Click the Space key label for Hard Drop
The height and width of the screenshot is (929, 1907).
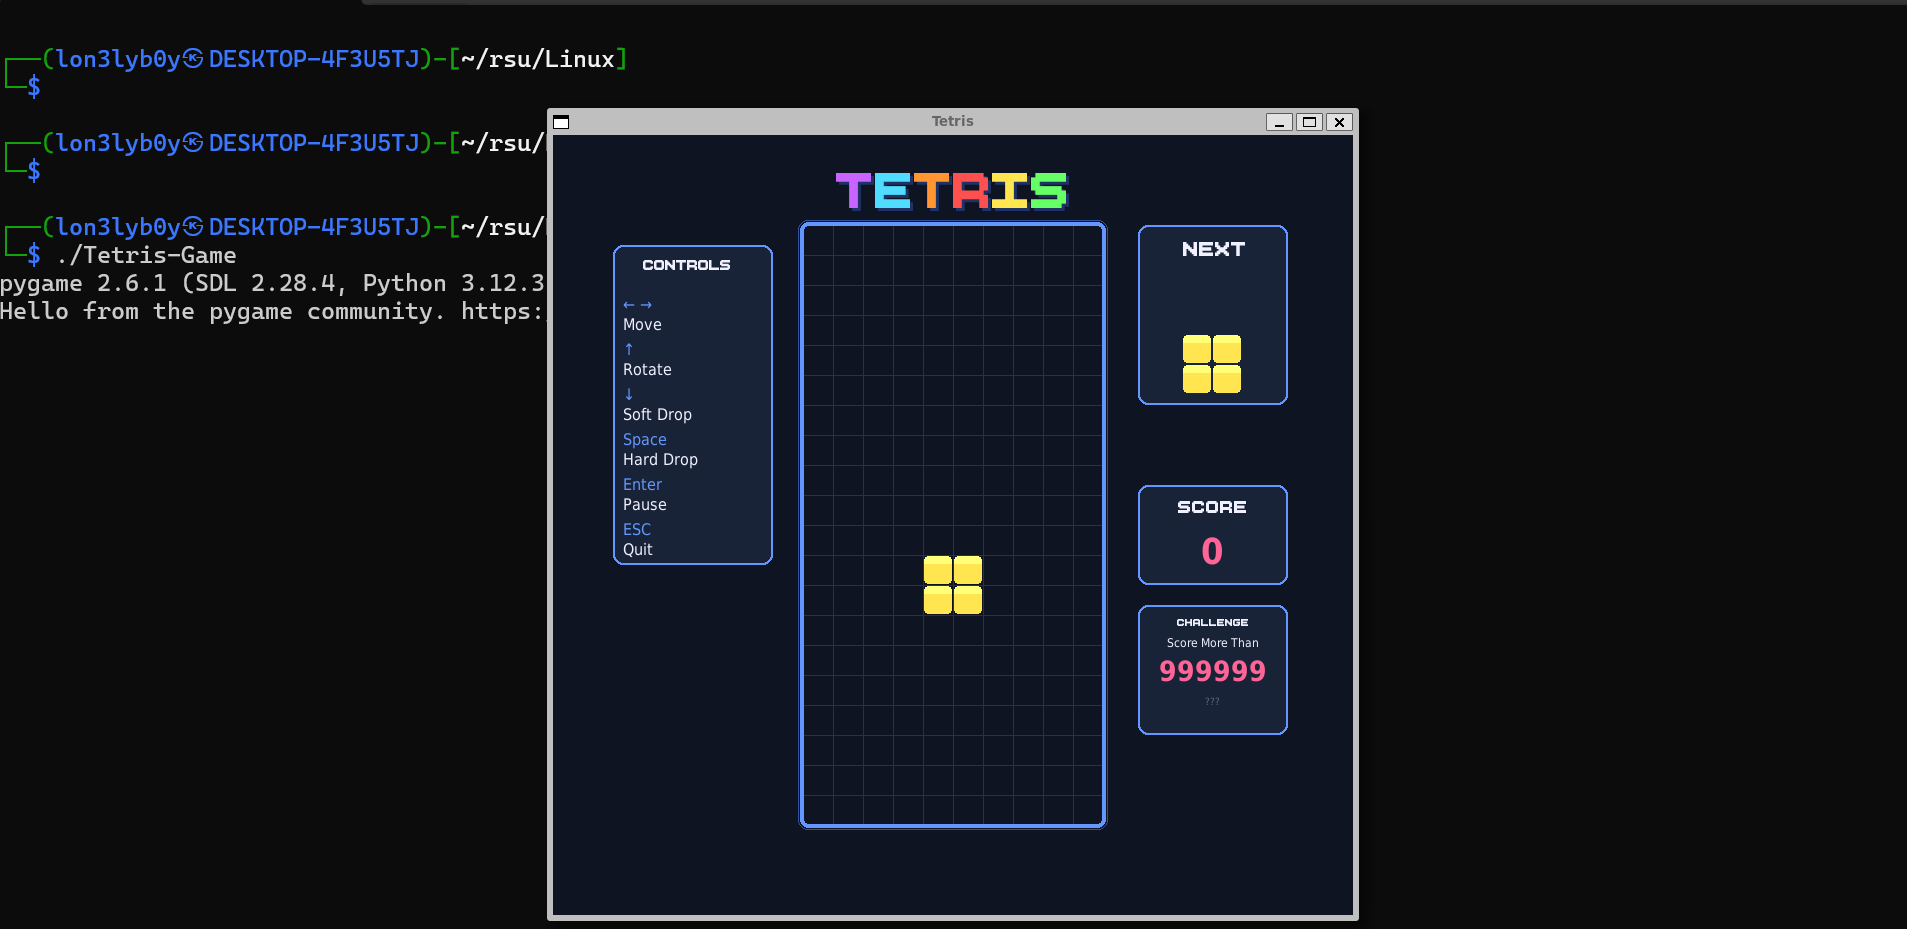(644, 440)
